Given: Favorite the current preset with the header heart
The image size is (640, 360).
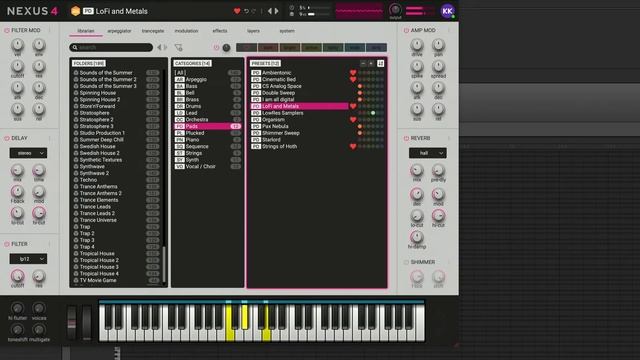Looking at the screenshot, I should click(x=237, y=11).
